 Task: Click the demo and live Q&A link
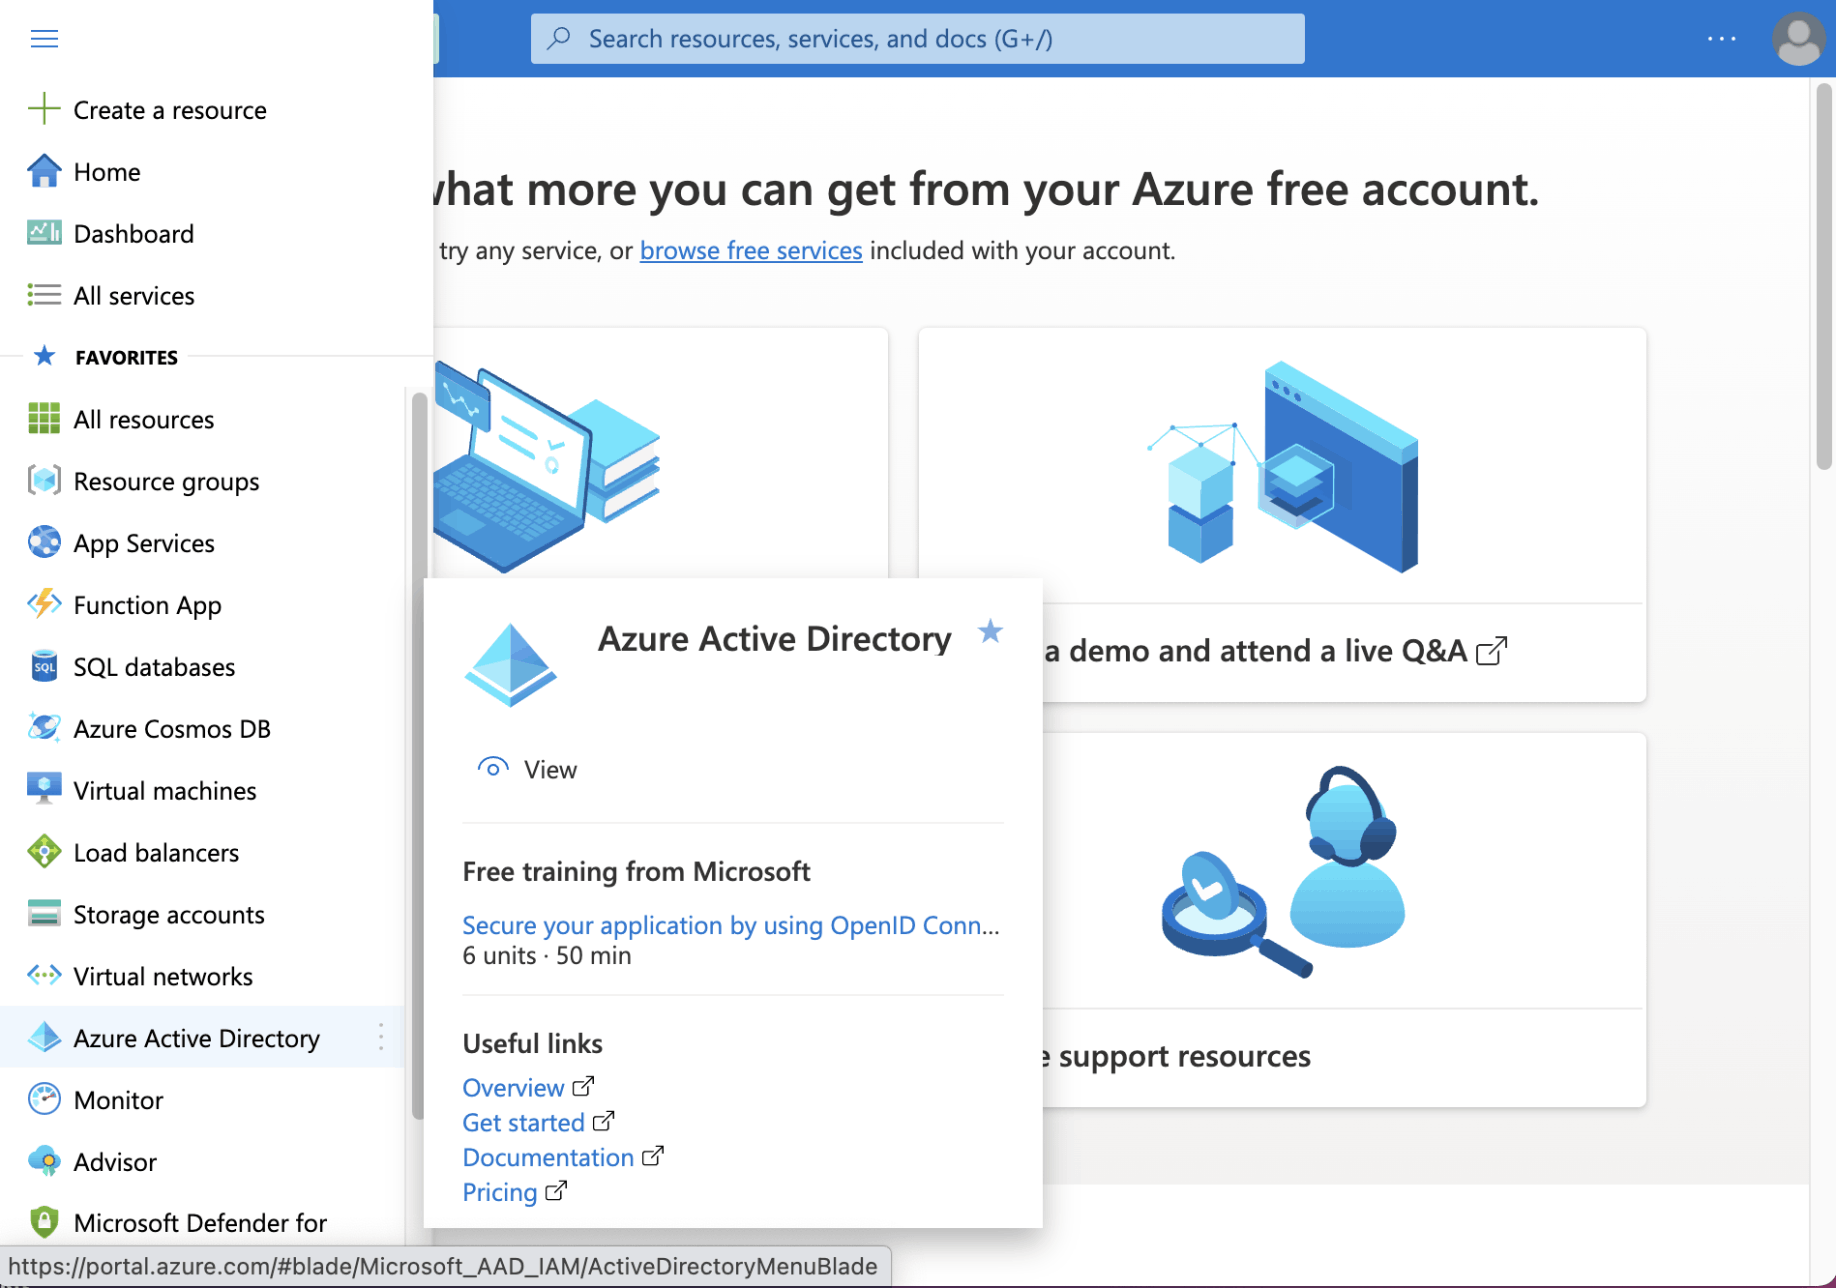(1275, 651)
